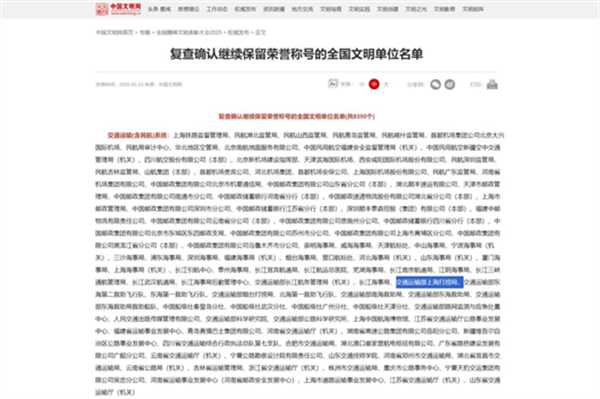Open the 文明培育 nav menu
600x399 pixels.
click(331, 9)
